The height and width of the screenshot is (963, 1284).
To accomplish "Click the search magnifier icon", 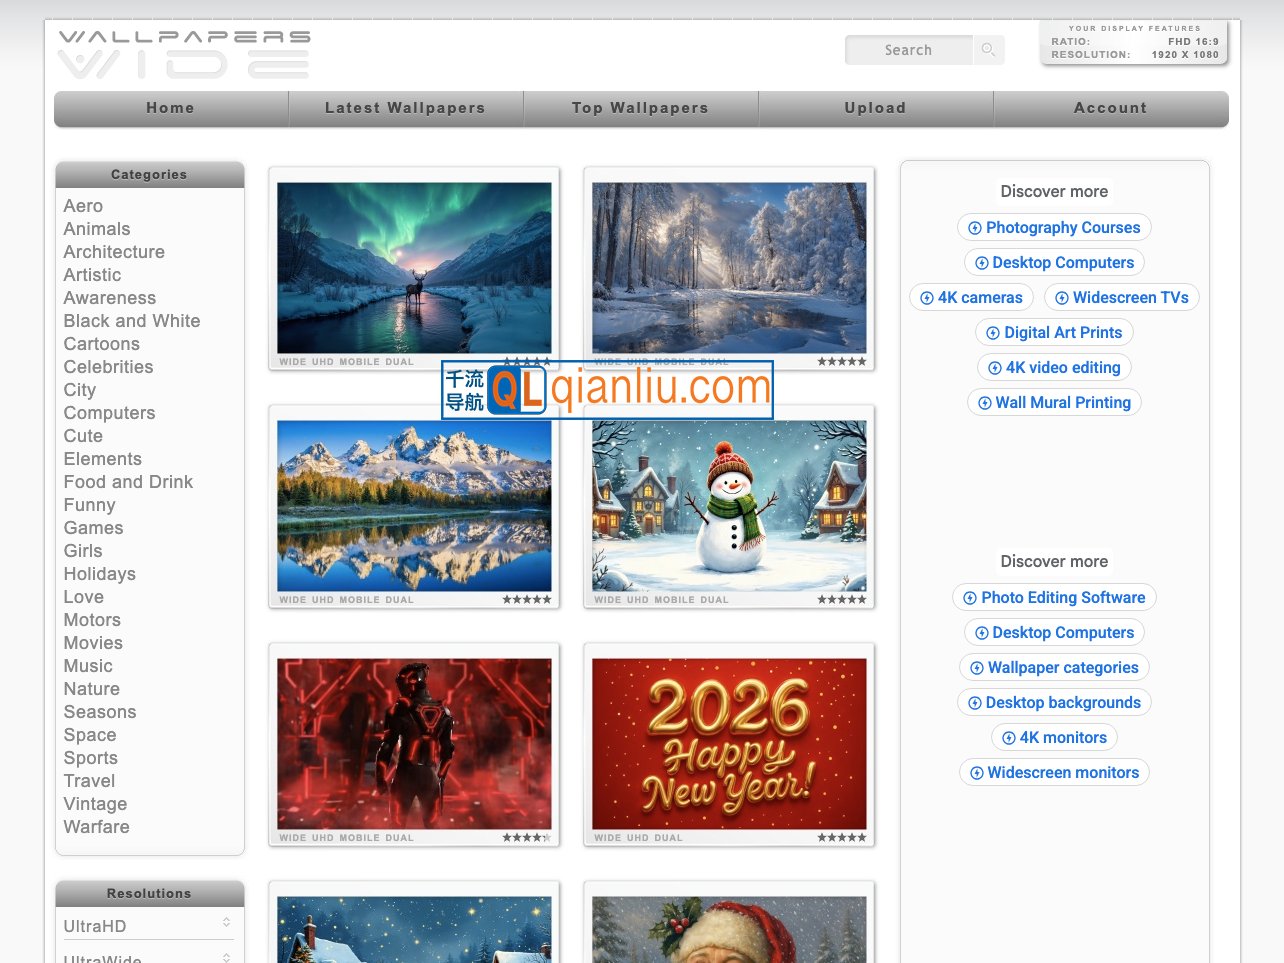I will point(988,50).
